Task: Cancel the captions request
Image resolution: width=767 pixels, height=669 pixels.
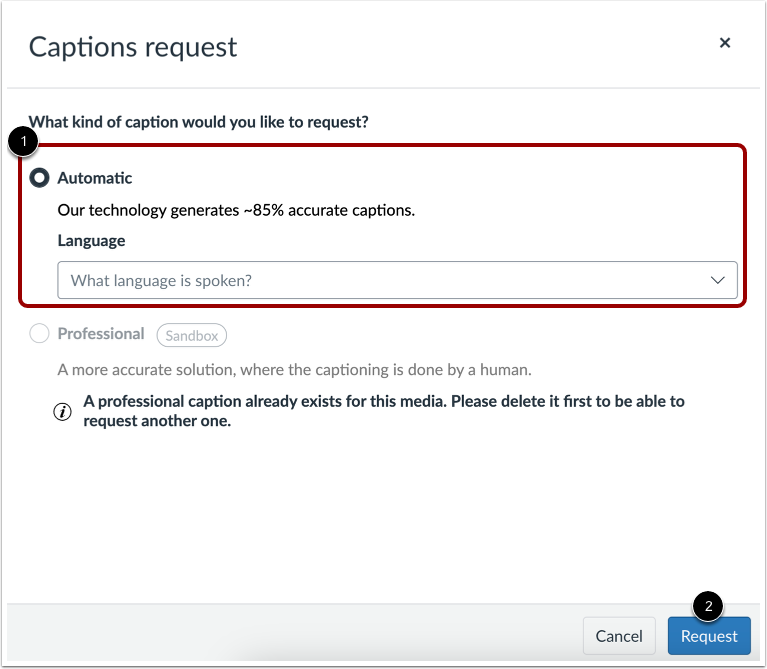Action: (x=619, y=636)
